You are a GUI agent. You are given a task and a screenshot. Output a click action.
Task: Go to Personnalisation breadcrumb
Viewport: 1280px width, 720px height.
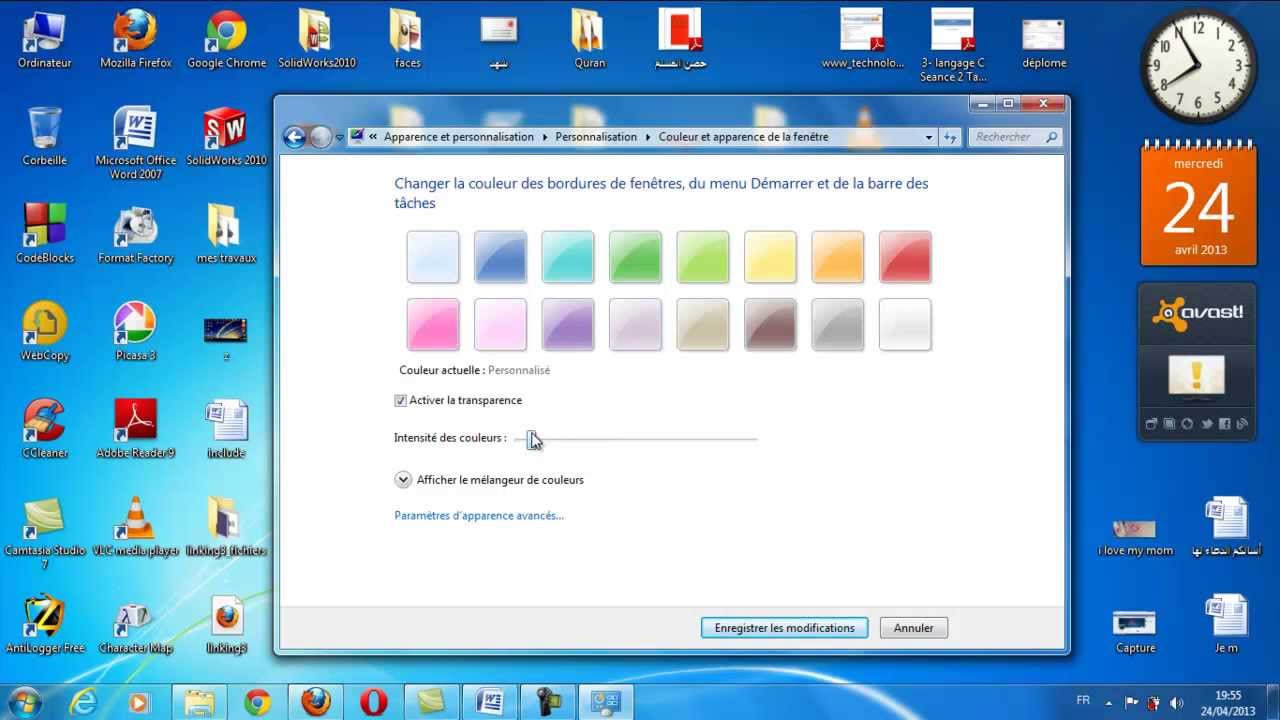click(x=596, y=137)
